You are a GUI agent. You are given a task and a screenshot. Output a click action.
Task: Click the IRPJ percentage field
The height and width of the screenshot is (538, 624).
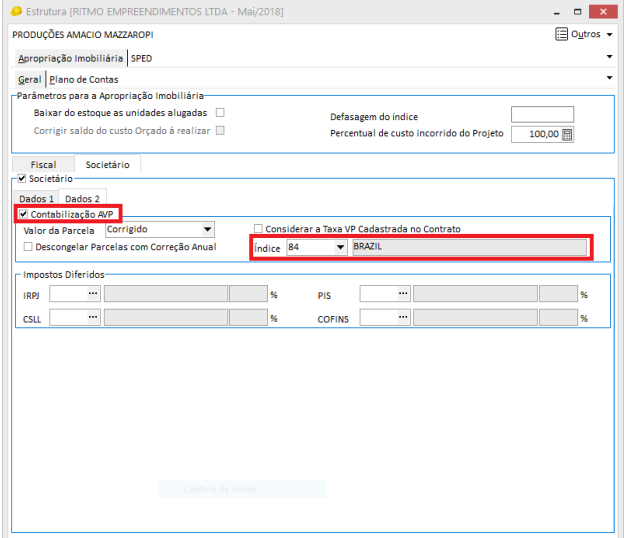248,294
